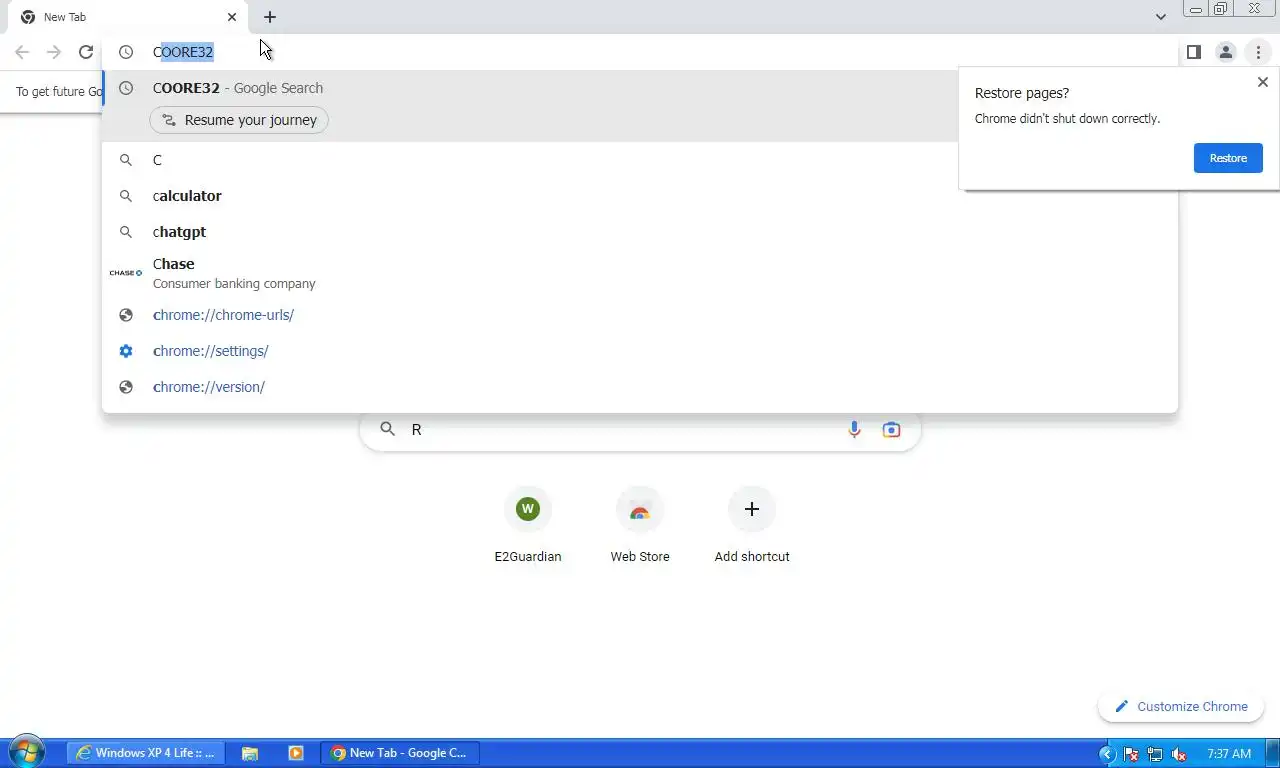Click the address bar text COORE32
This screenshot has width=1280, height=768.
click(x=183, y=52)
